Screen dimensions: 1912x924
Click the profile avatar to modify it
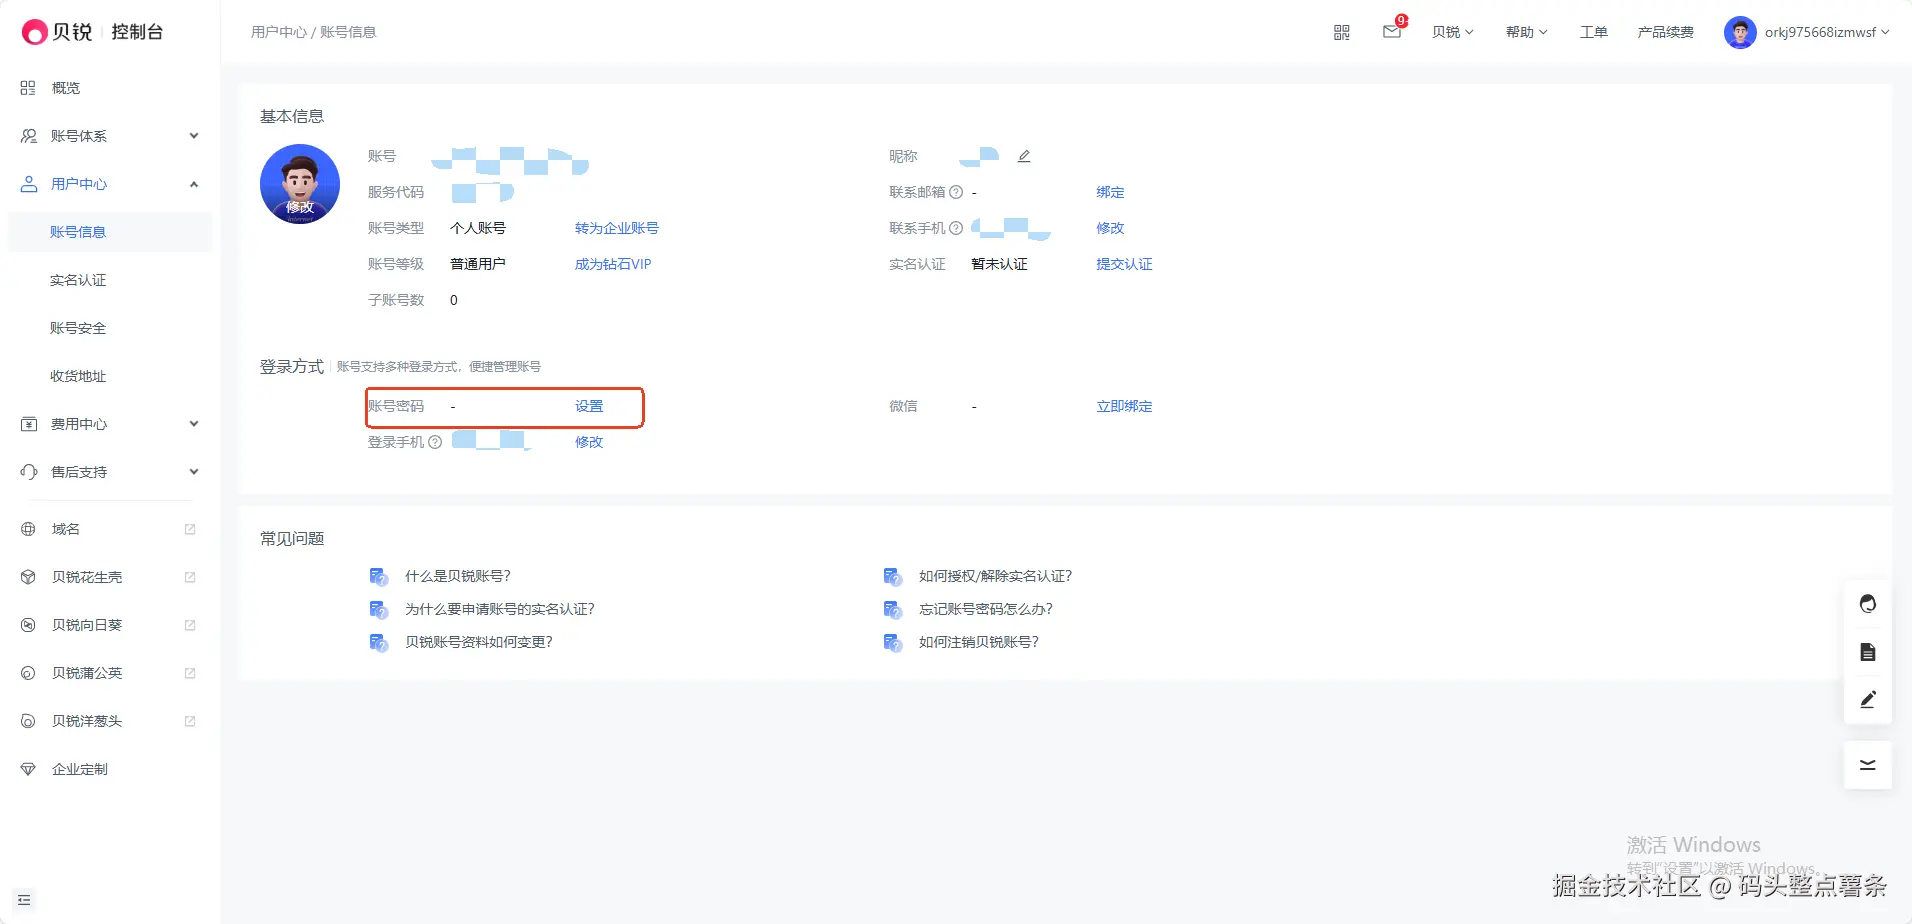pyautogui.click(x=300, y=184)
